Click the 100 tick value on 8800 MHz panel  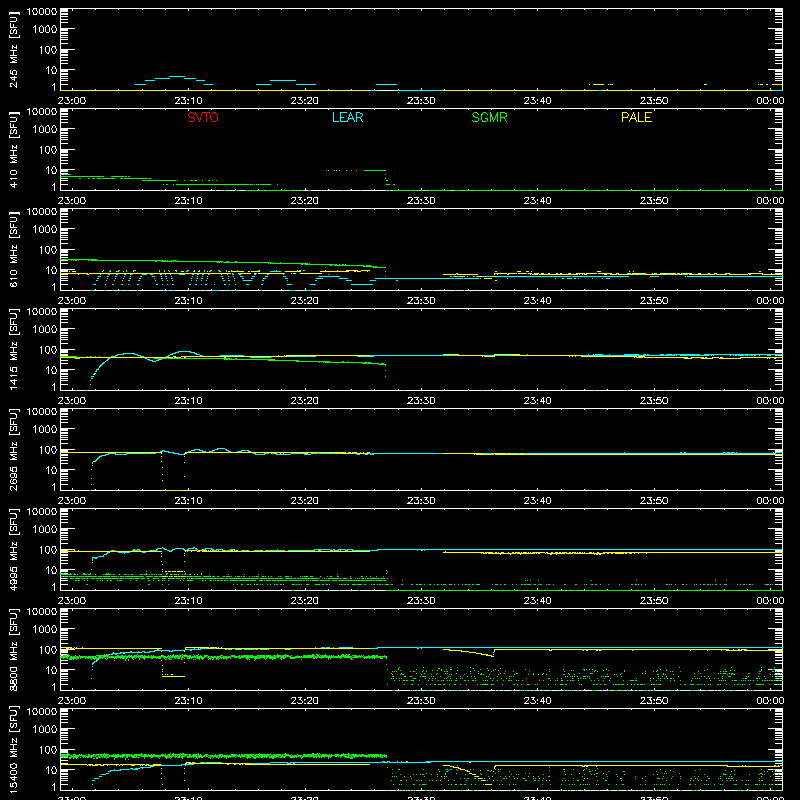click(x=48, y=650)
